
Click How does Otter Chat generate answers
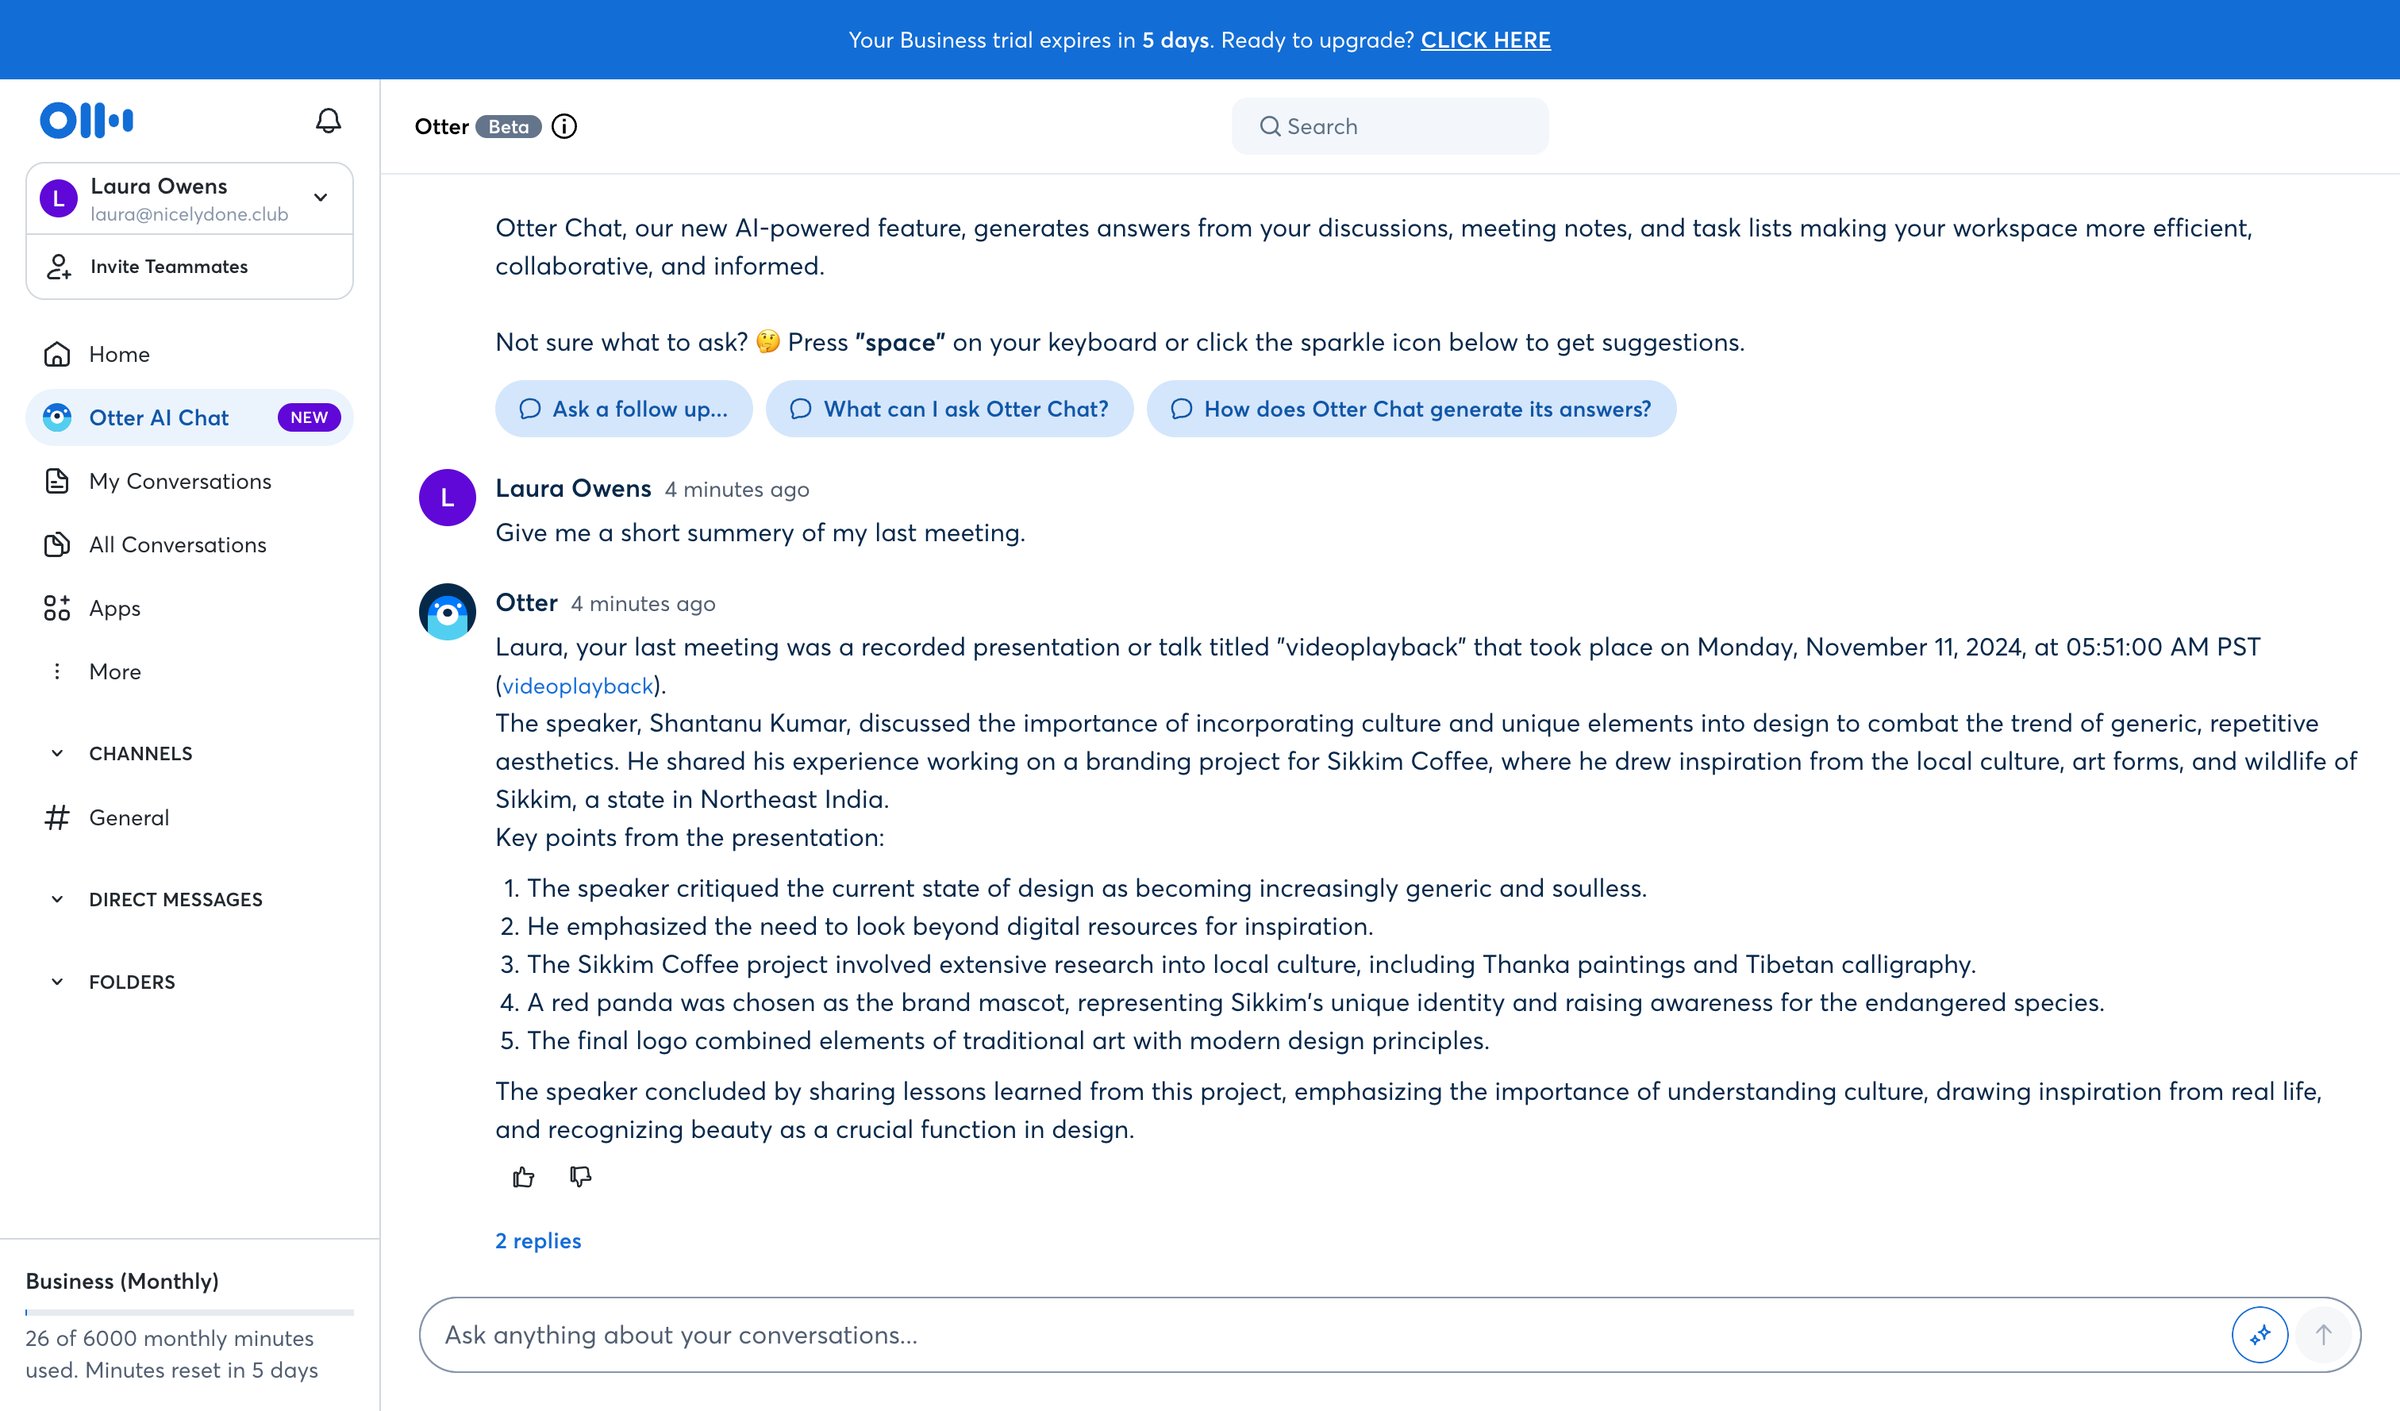pyautogui.click(x=1411, y=408)
